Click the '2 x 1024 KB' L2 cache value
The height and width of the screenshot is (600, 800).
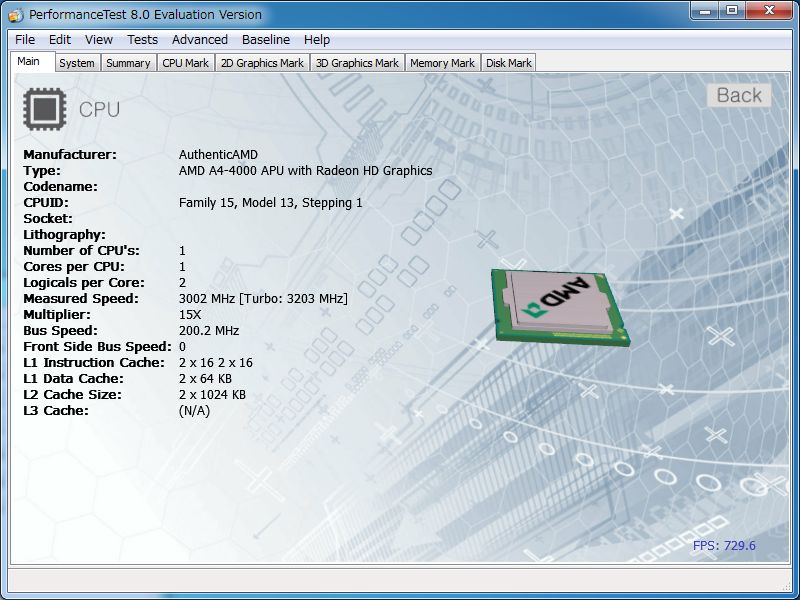click(212, 395)
